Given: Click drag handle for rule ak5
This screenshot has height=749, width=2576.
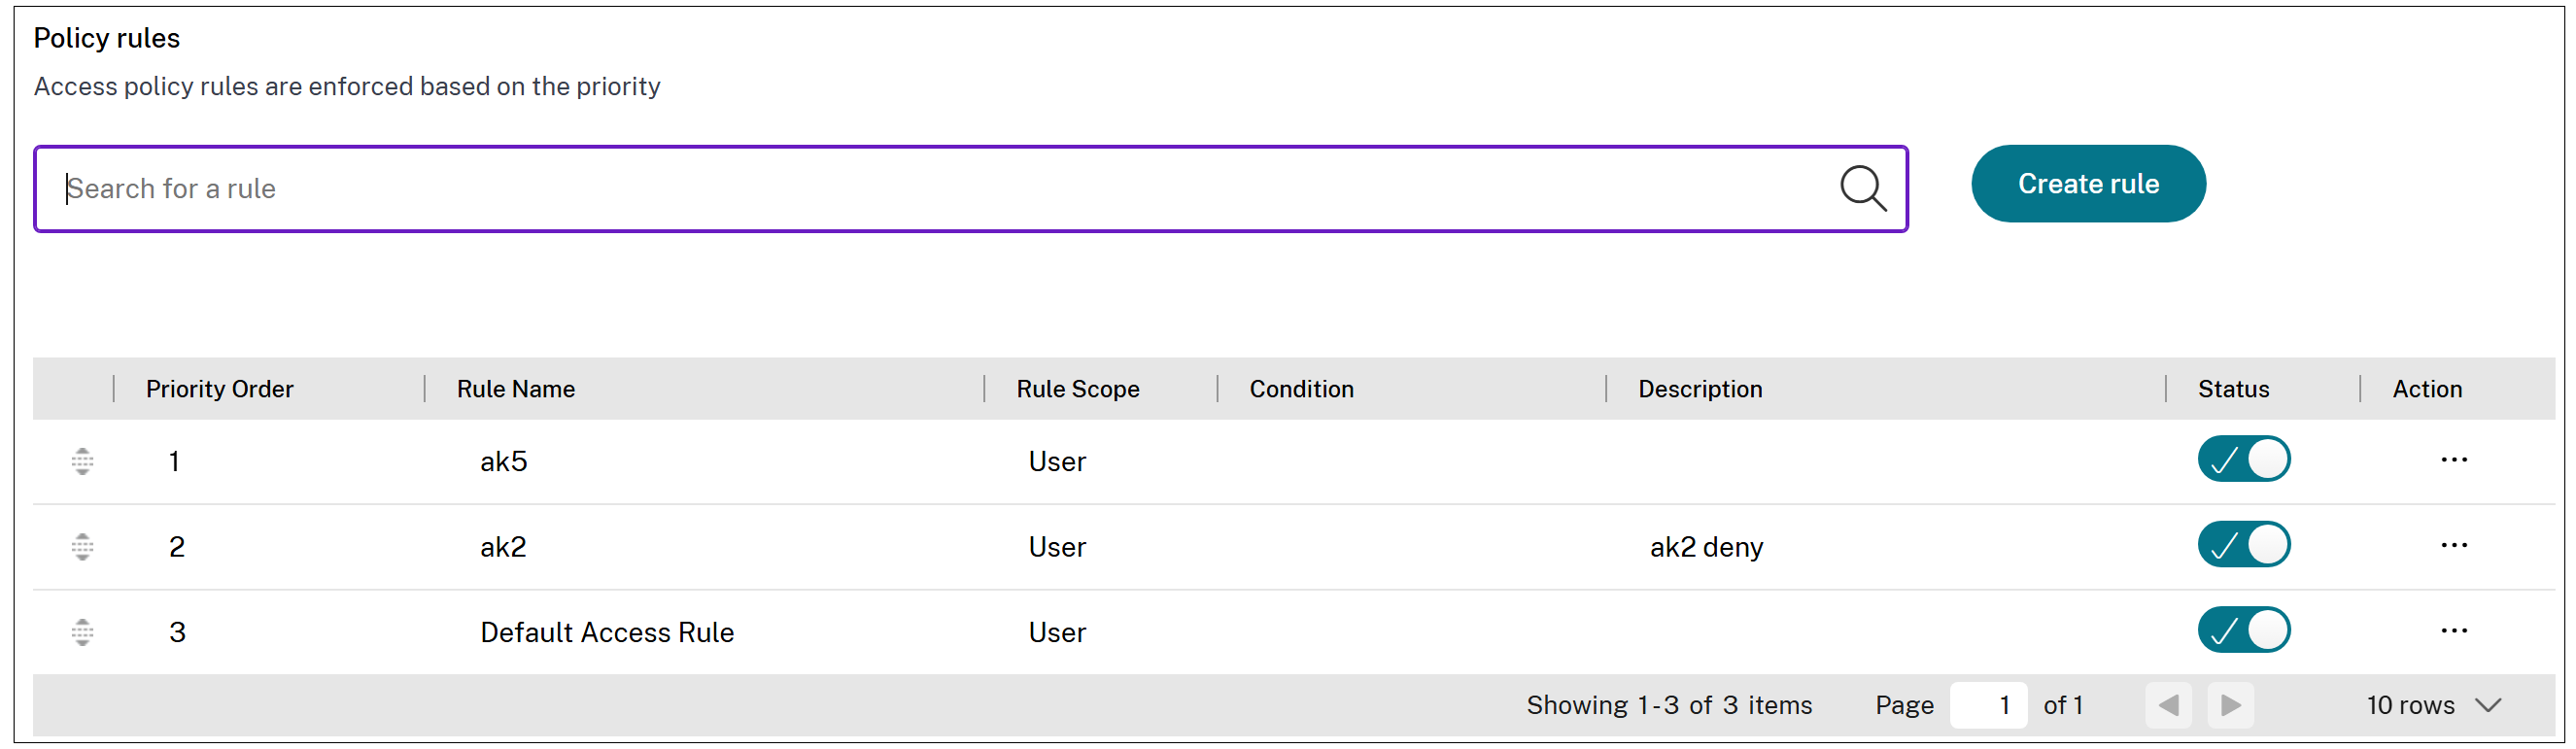Looking at the screenshot, I should [x=83, y=461].
